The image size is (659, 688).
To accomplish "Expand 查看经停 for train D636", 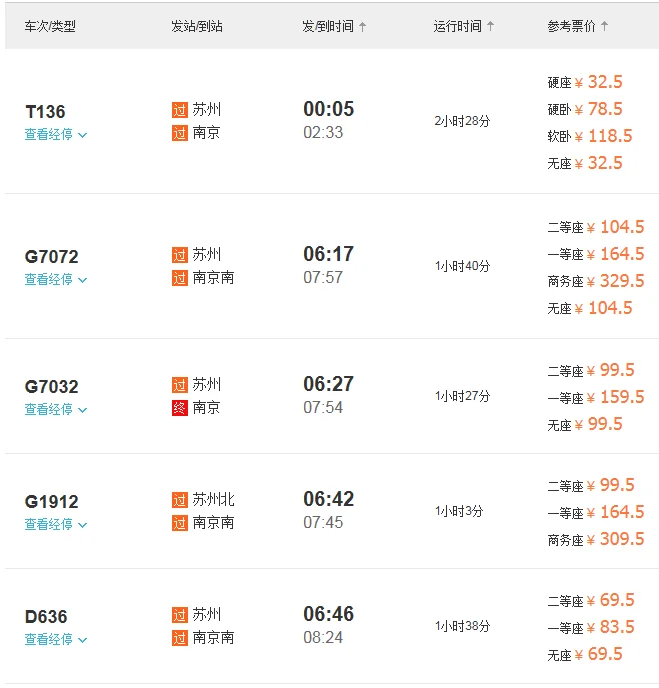I will point(56,640).
